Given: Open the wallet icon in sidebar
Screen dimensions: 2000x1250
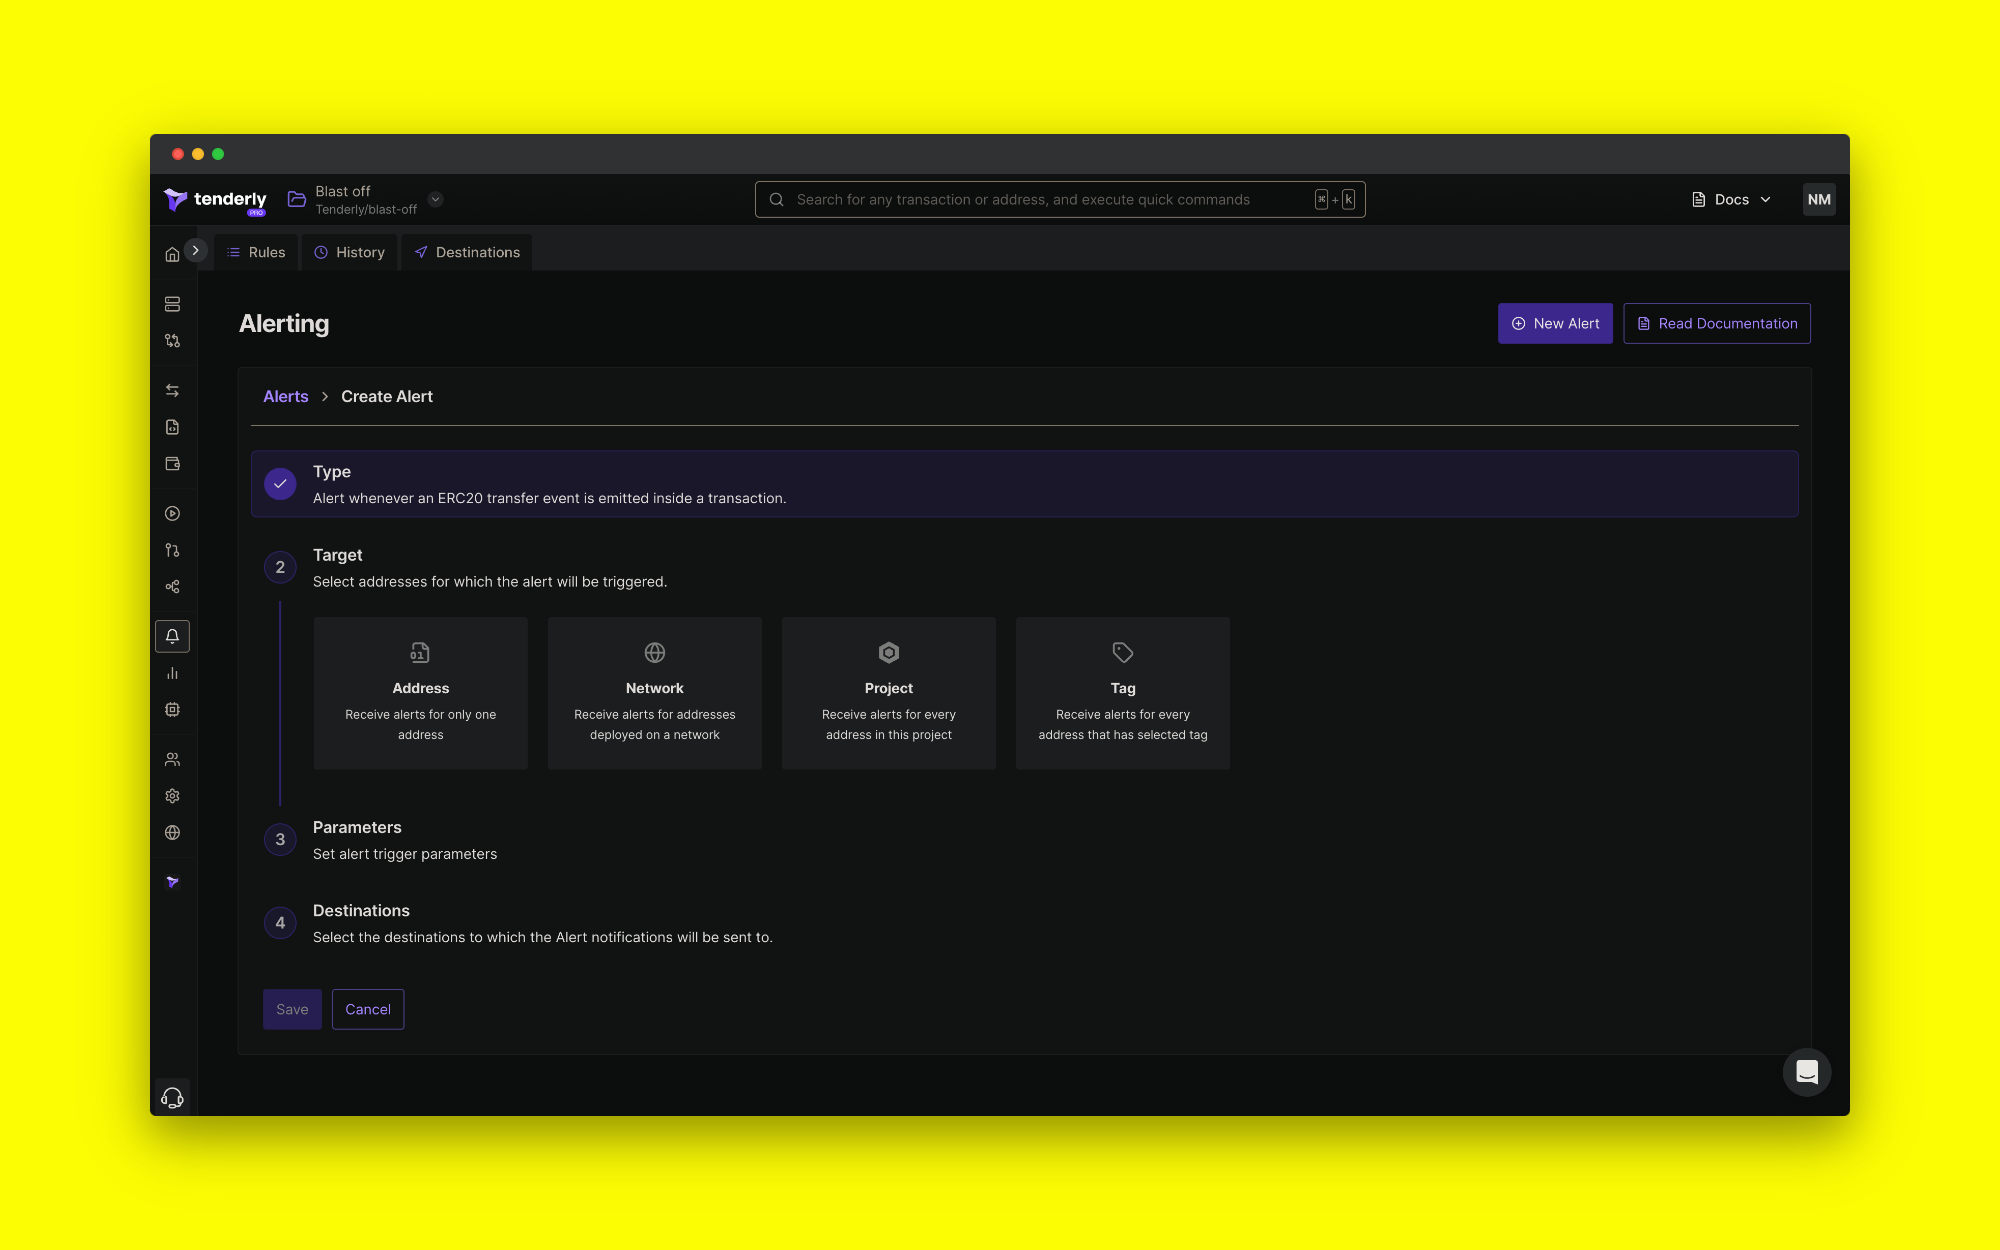Looking at the screenshot, I should coord(172,464).
